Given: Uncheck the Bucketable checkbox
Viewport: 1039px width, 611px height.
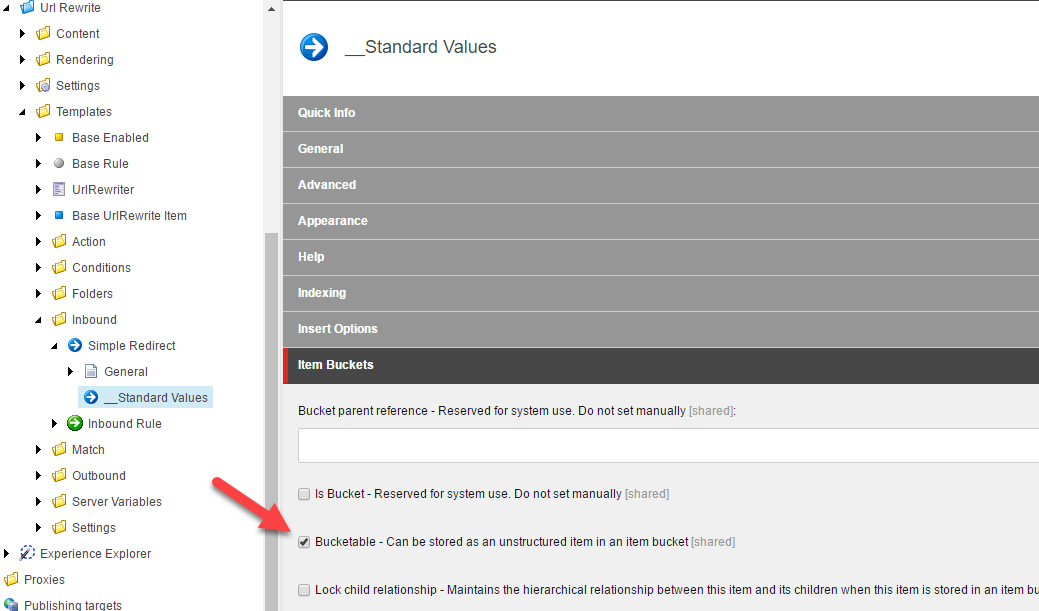Looking at the screenshot, I should tap(304, 542).
